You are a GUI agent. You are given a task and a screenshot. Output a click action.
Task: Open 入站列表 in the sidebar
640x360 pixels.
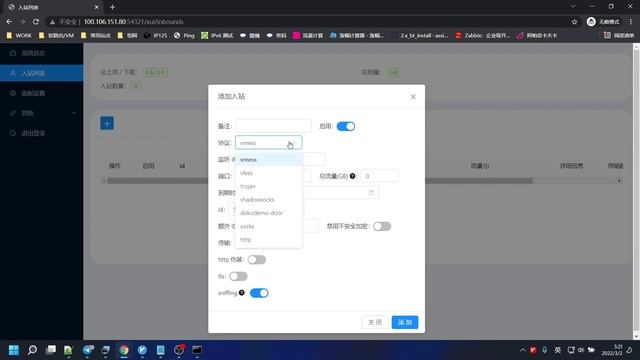coord(42,73)
